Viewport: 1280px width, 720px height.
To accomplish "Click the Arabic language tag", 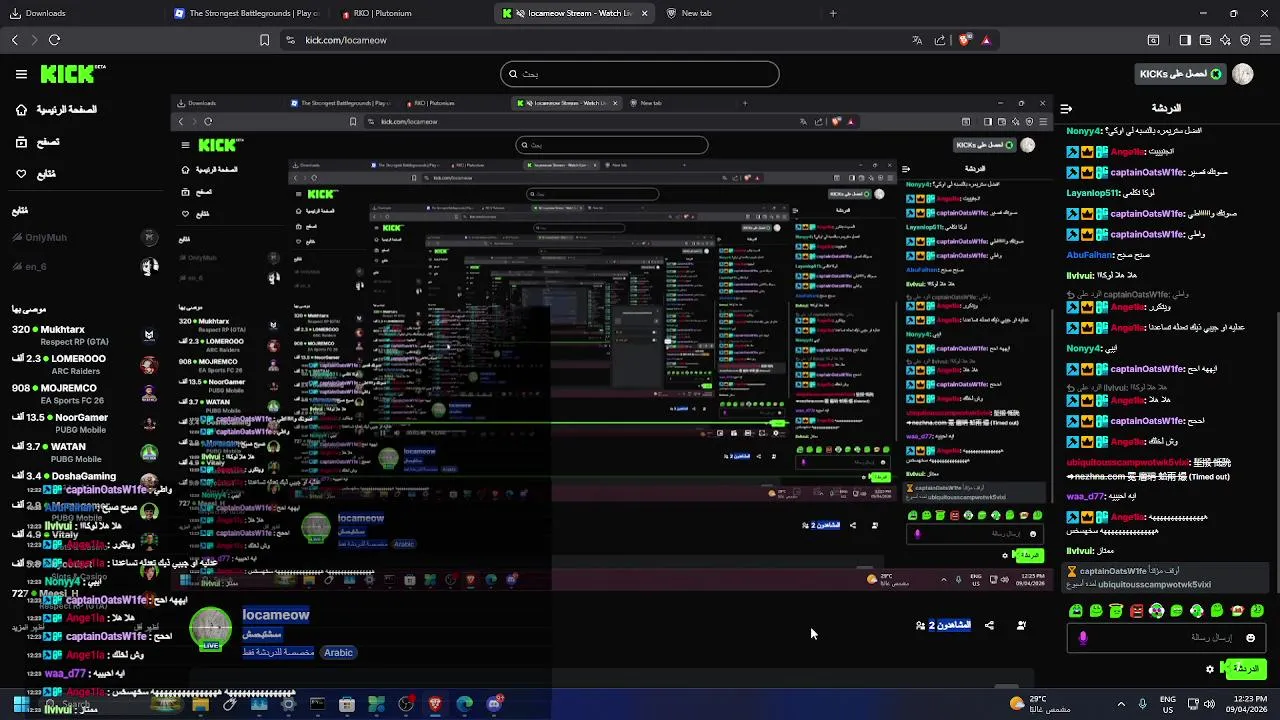I will pyautogui.click(x=338, y=652).
